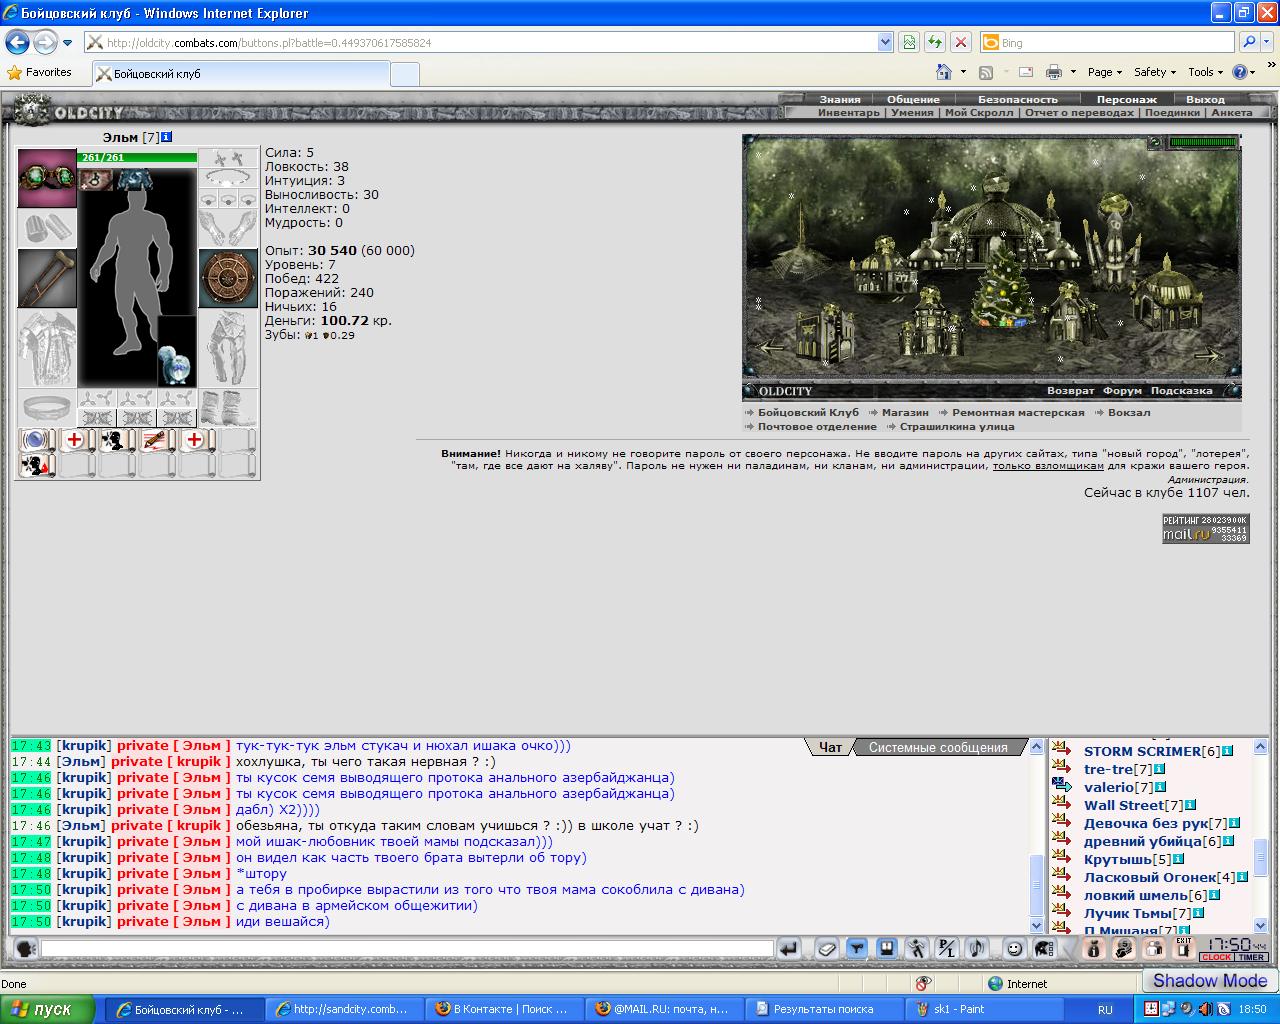Switch to the Чат tab

pos(830,747)
